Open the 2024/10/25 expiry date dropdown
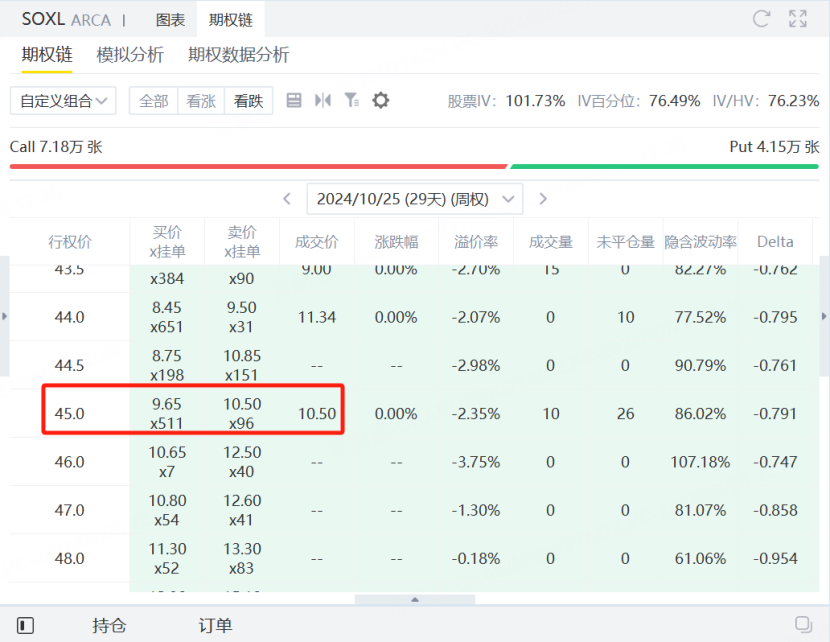The image size is (830, 642). 415,199
